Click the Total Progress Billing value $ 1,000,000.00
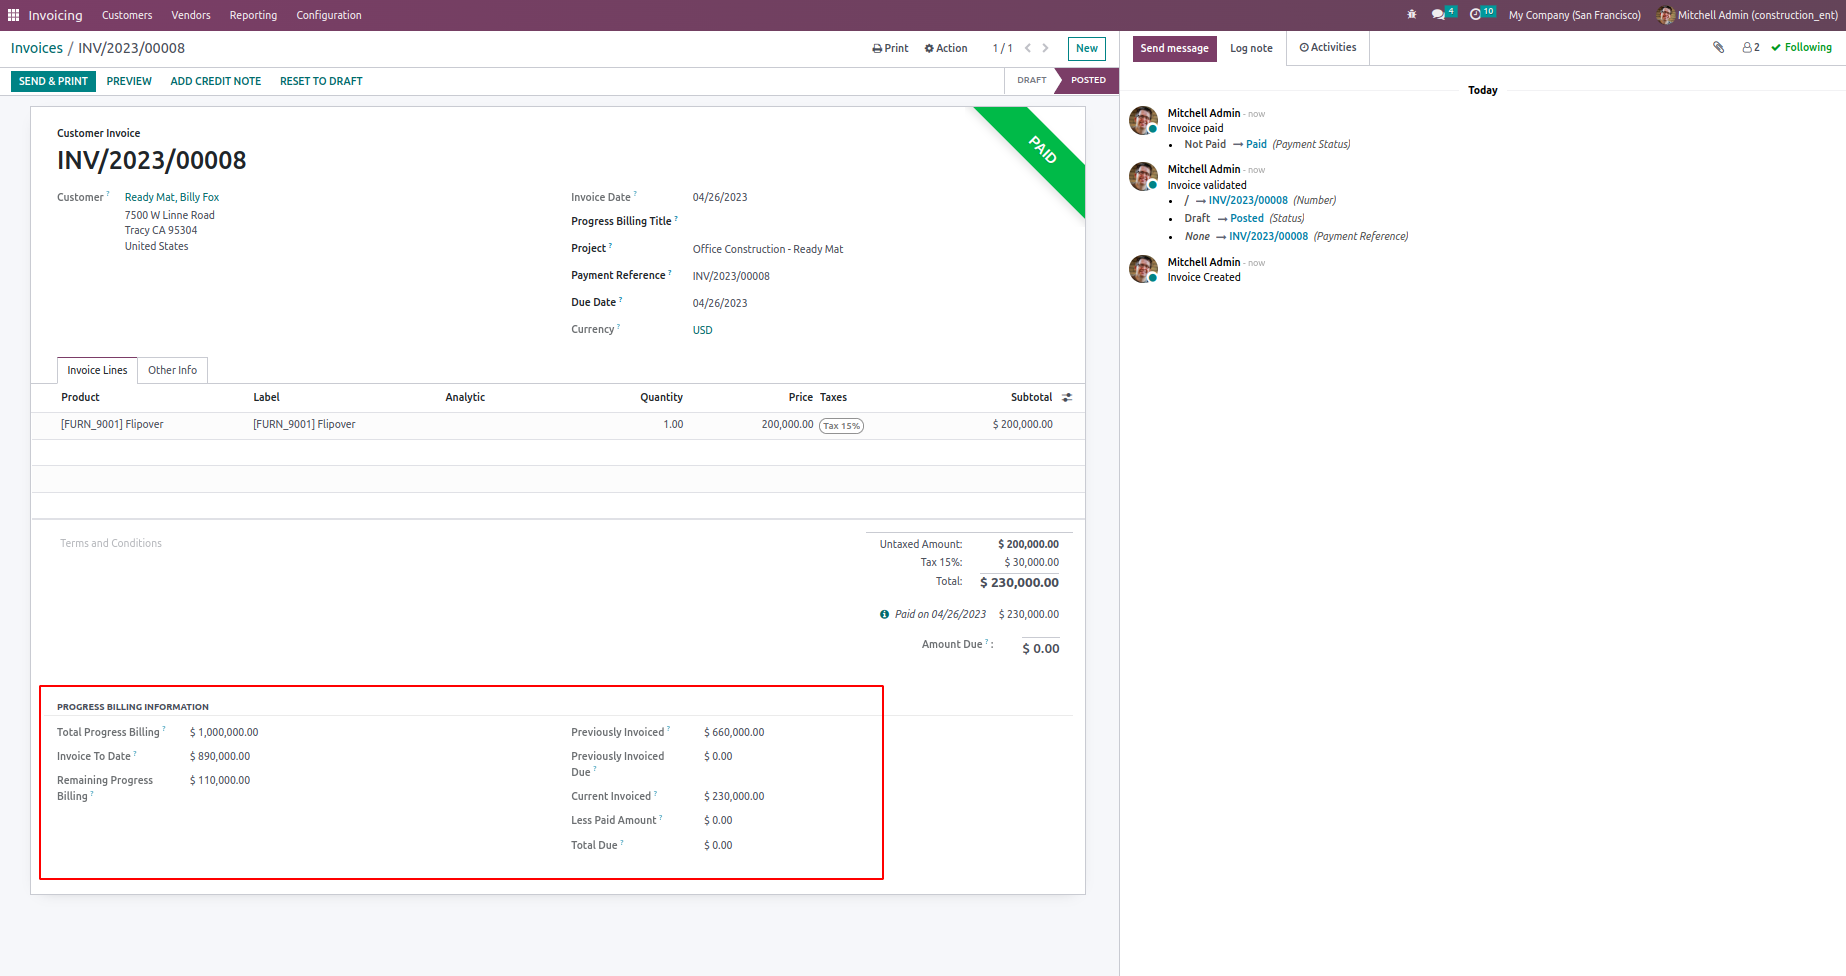1846x976 pixels. (x=224, y=732)
